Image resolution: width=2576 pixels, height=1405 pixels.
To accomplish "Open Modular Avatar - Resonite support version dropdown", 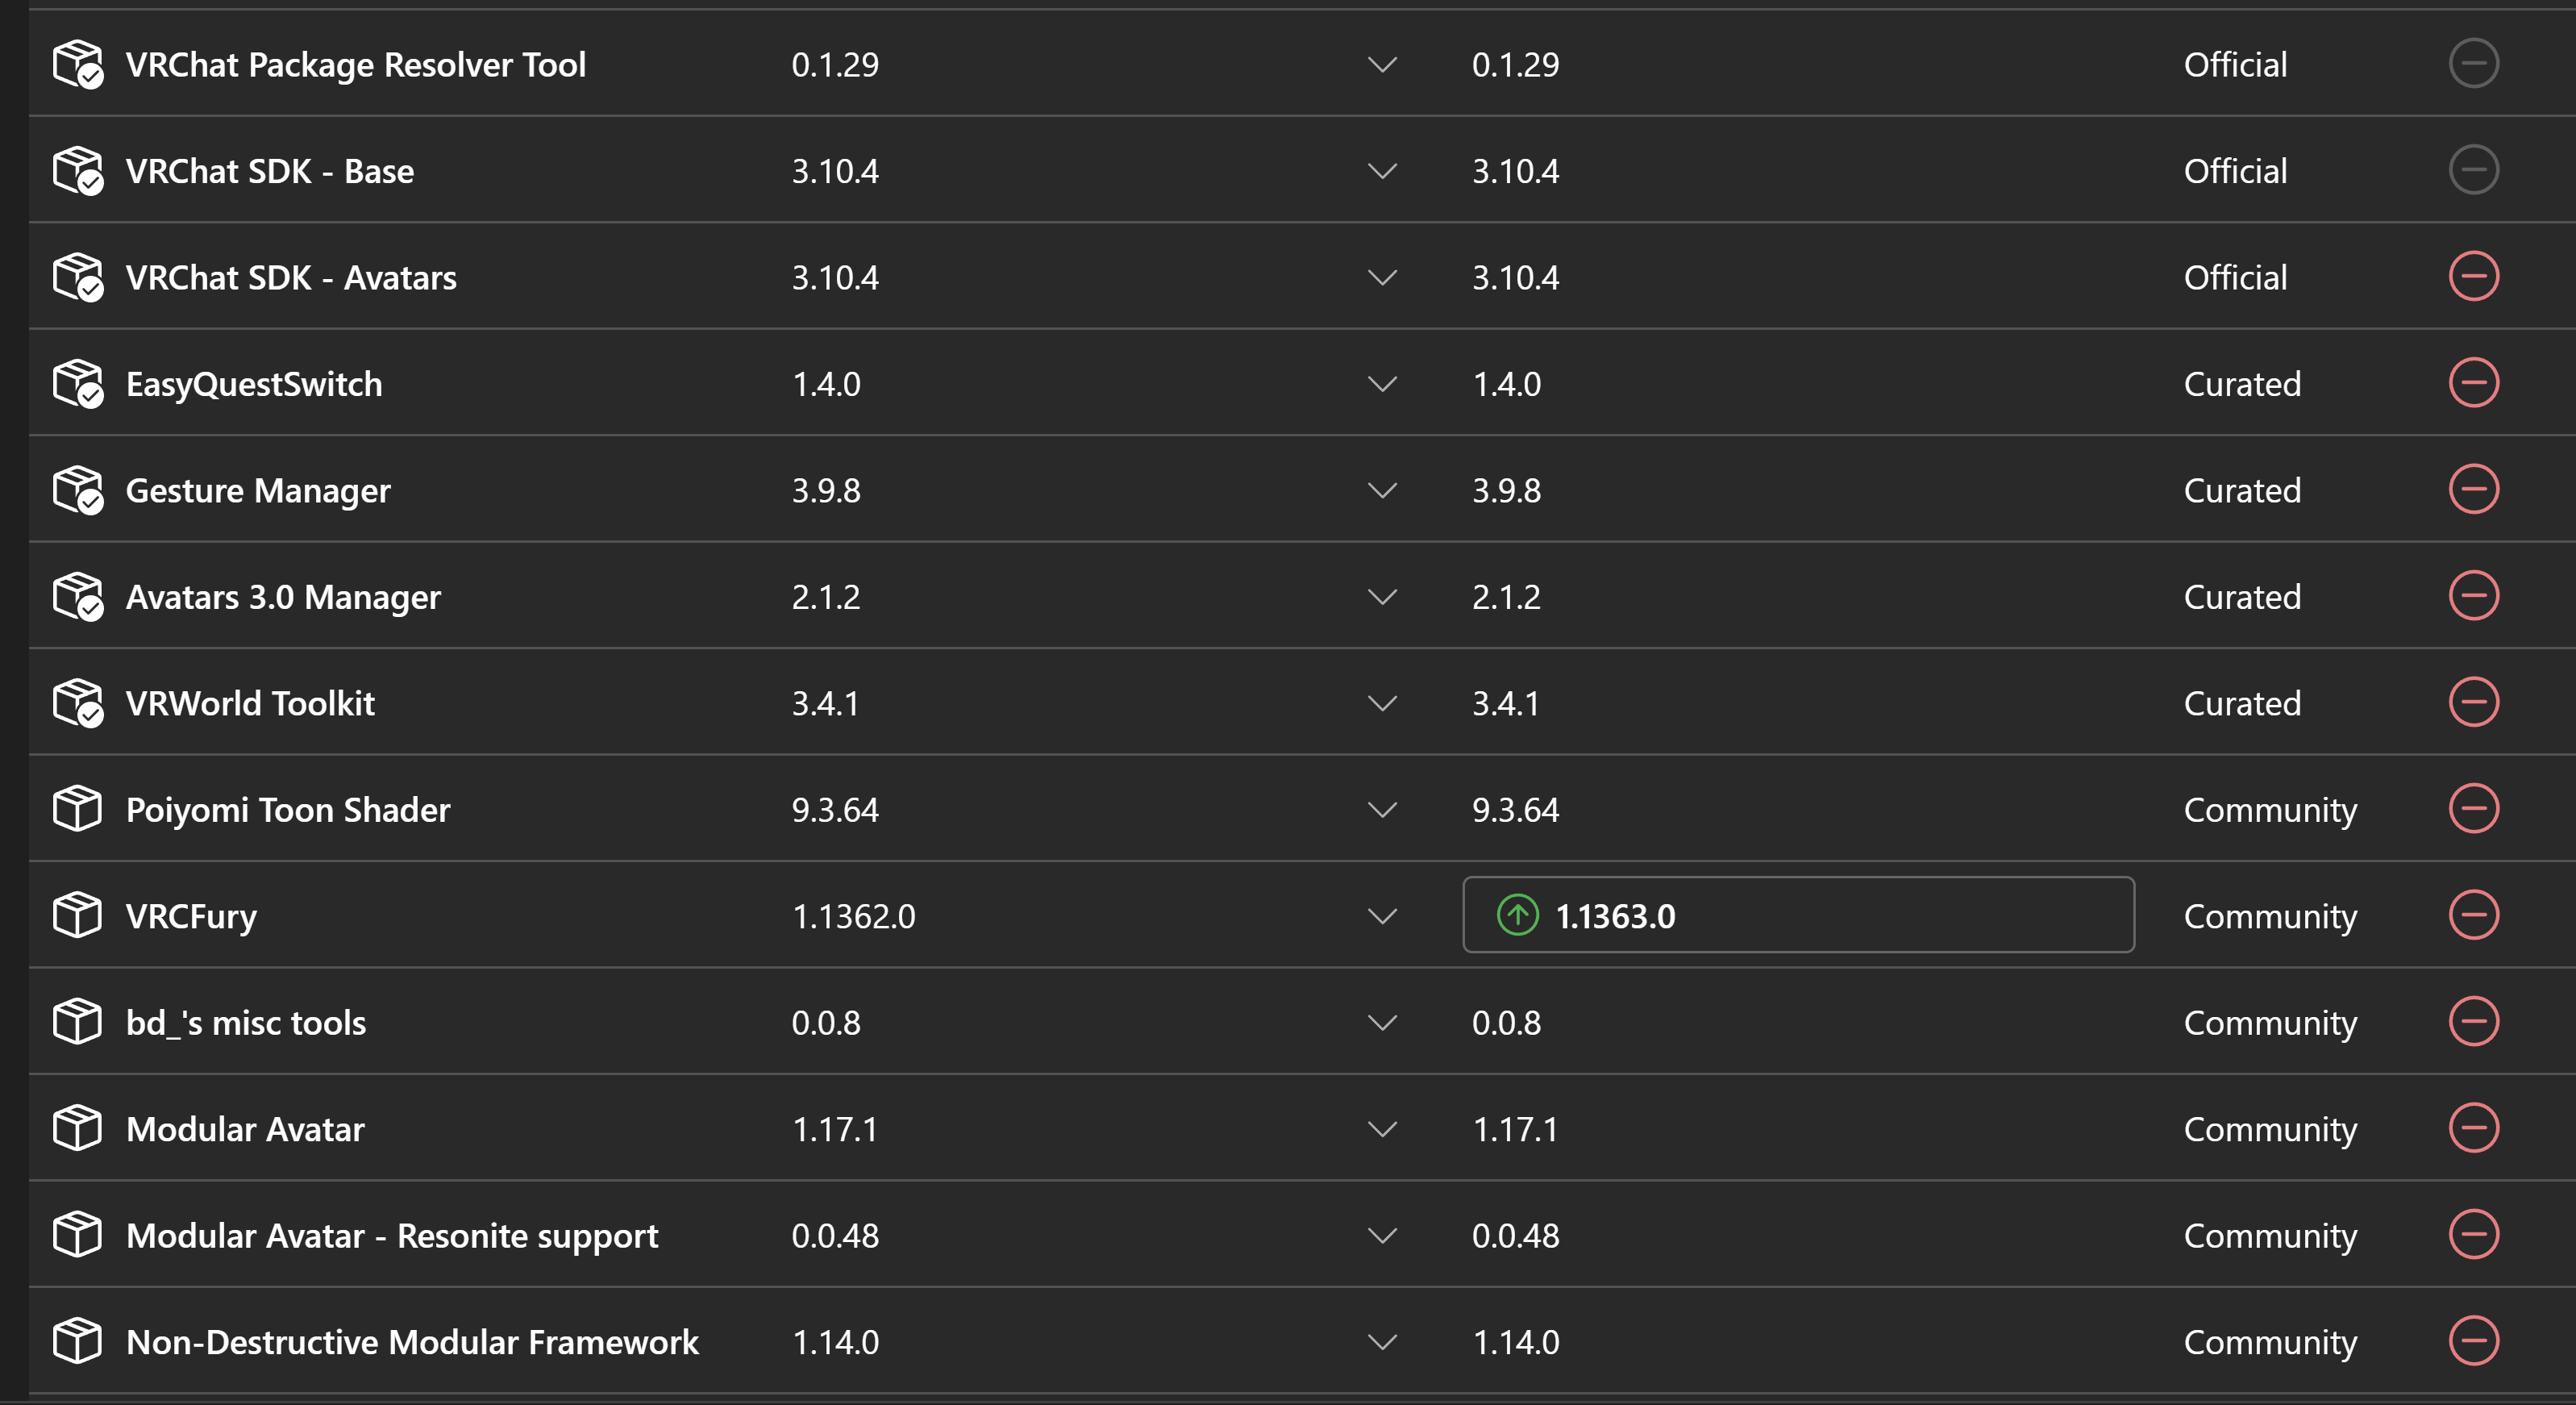I will [x=1381, y=1235].
